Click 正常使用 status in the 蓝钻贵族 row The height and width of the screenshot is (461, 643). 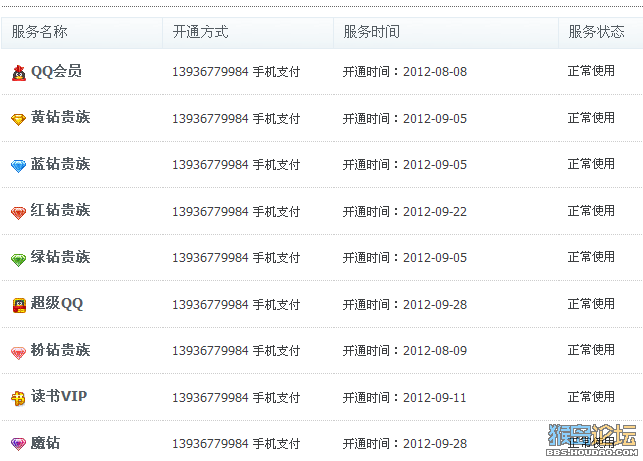pos(591,164)
